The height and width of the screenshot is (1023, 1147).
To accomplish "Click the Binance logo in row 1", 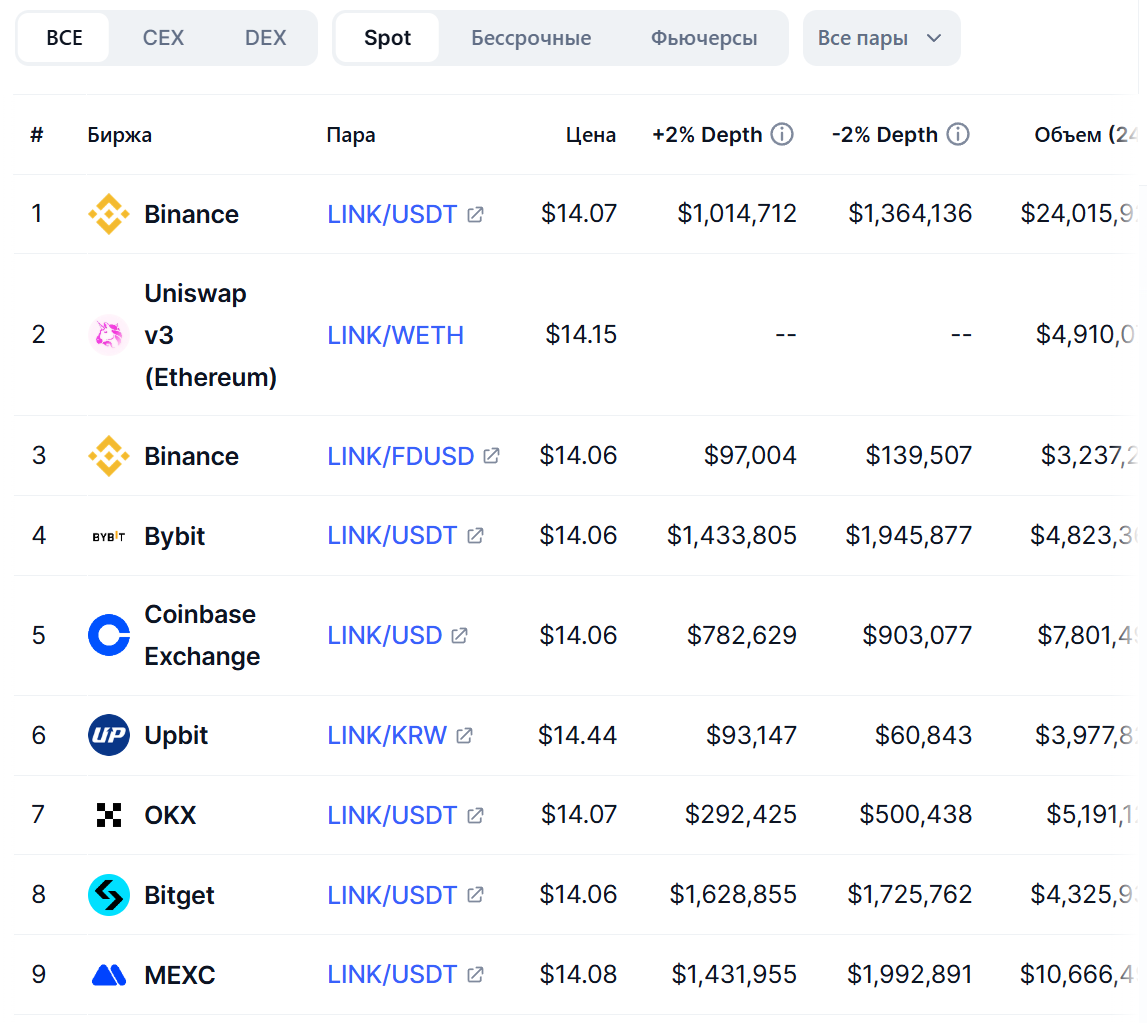I will tap(108, 214).
